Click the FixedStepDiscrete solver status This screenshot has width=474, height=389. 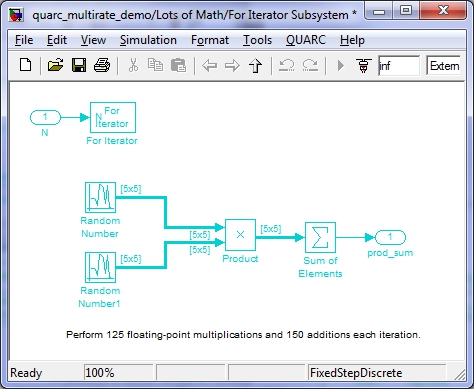point(377,372)
